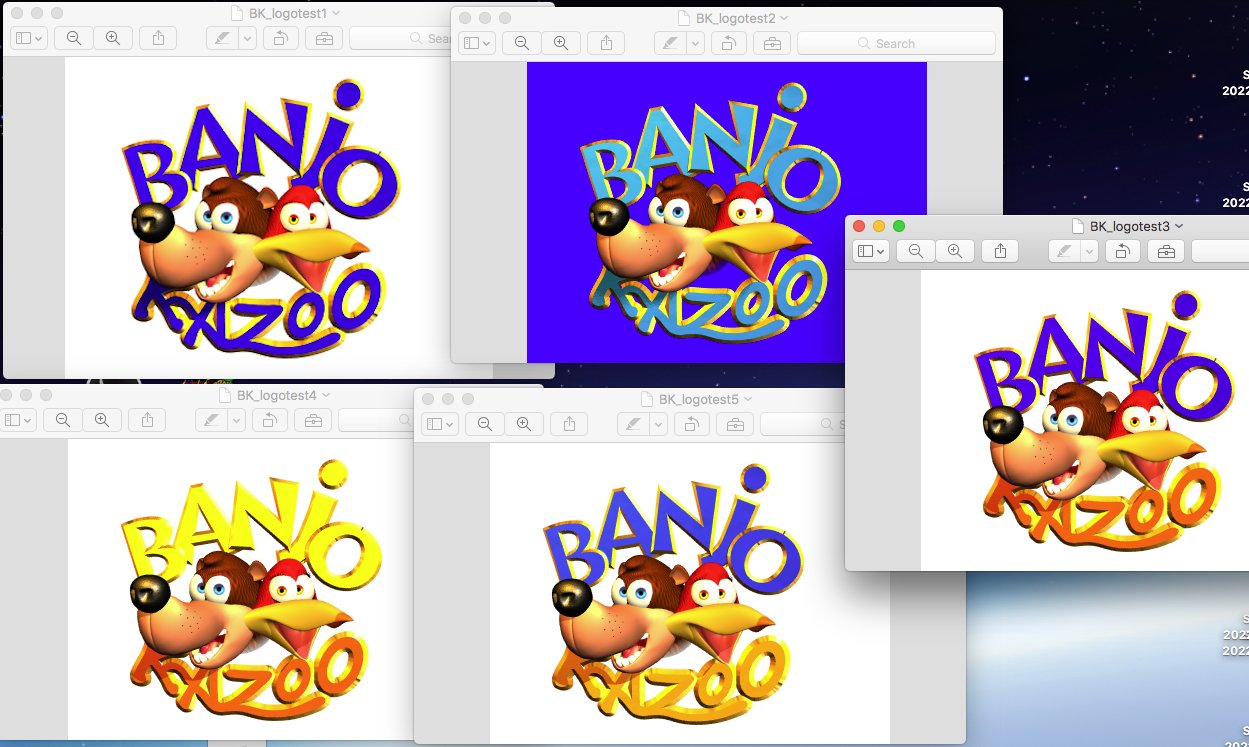Open the BK_logotest3 title bar document menu
Screen dimensions: 1249x747
pos(1178,226)
